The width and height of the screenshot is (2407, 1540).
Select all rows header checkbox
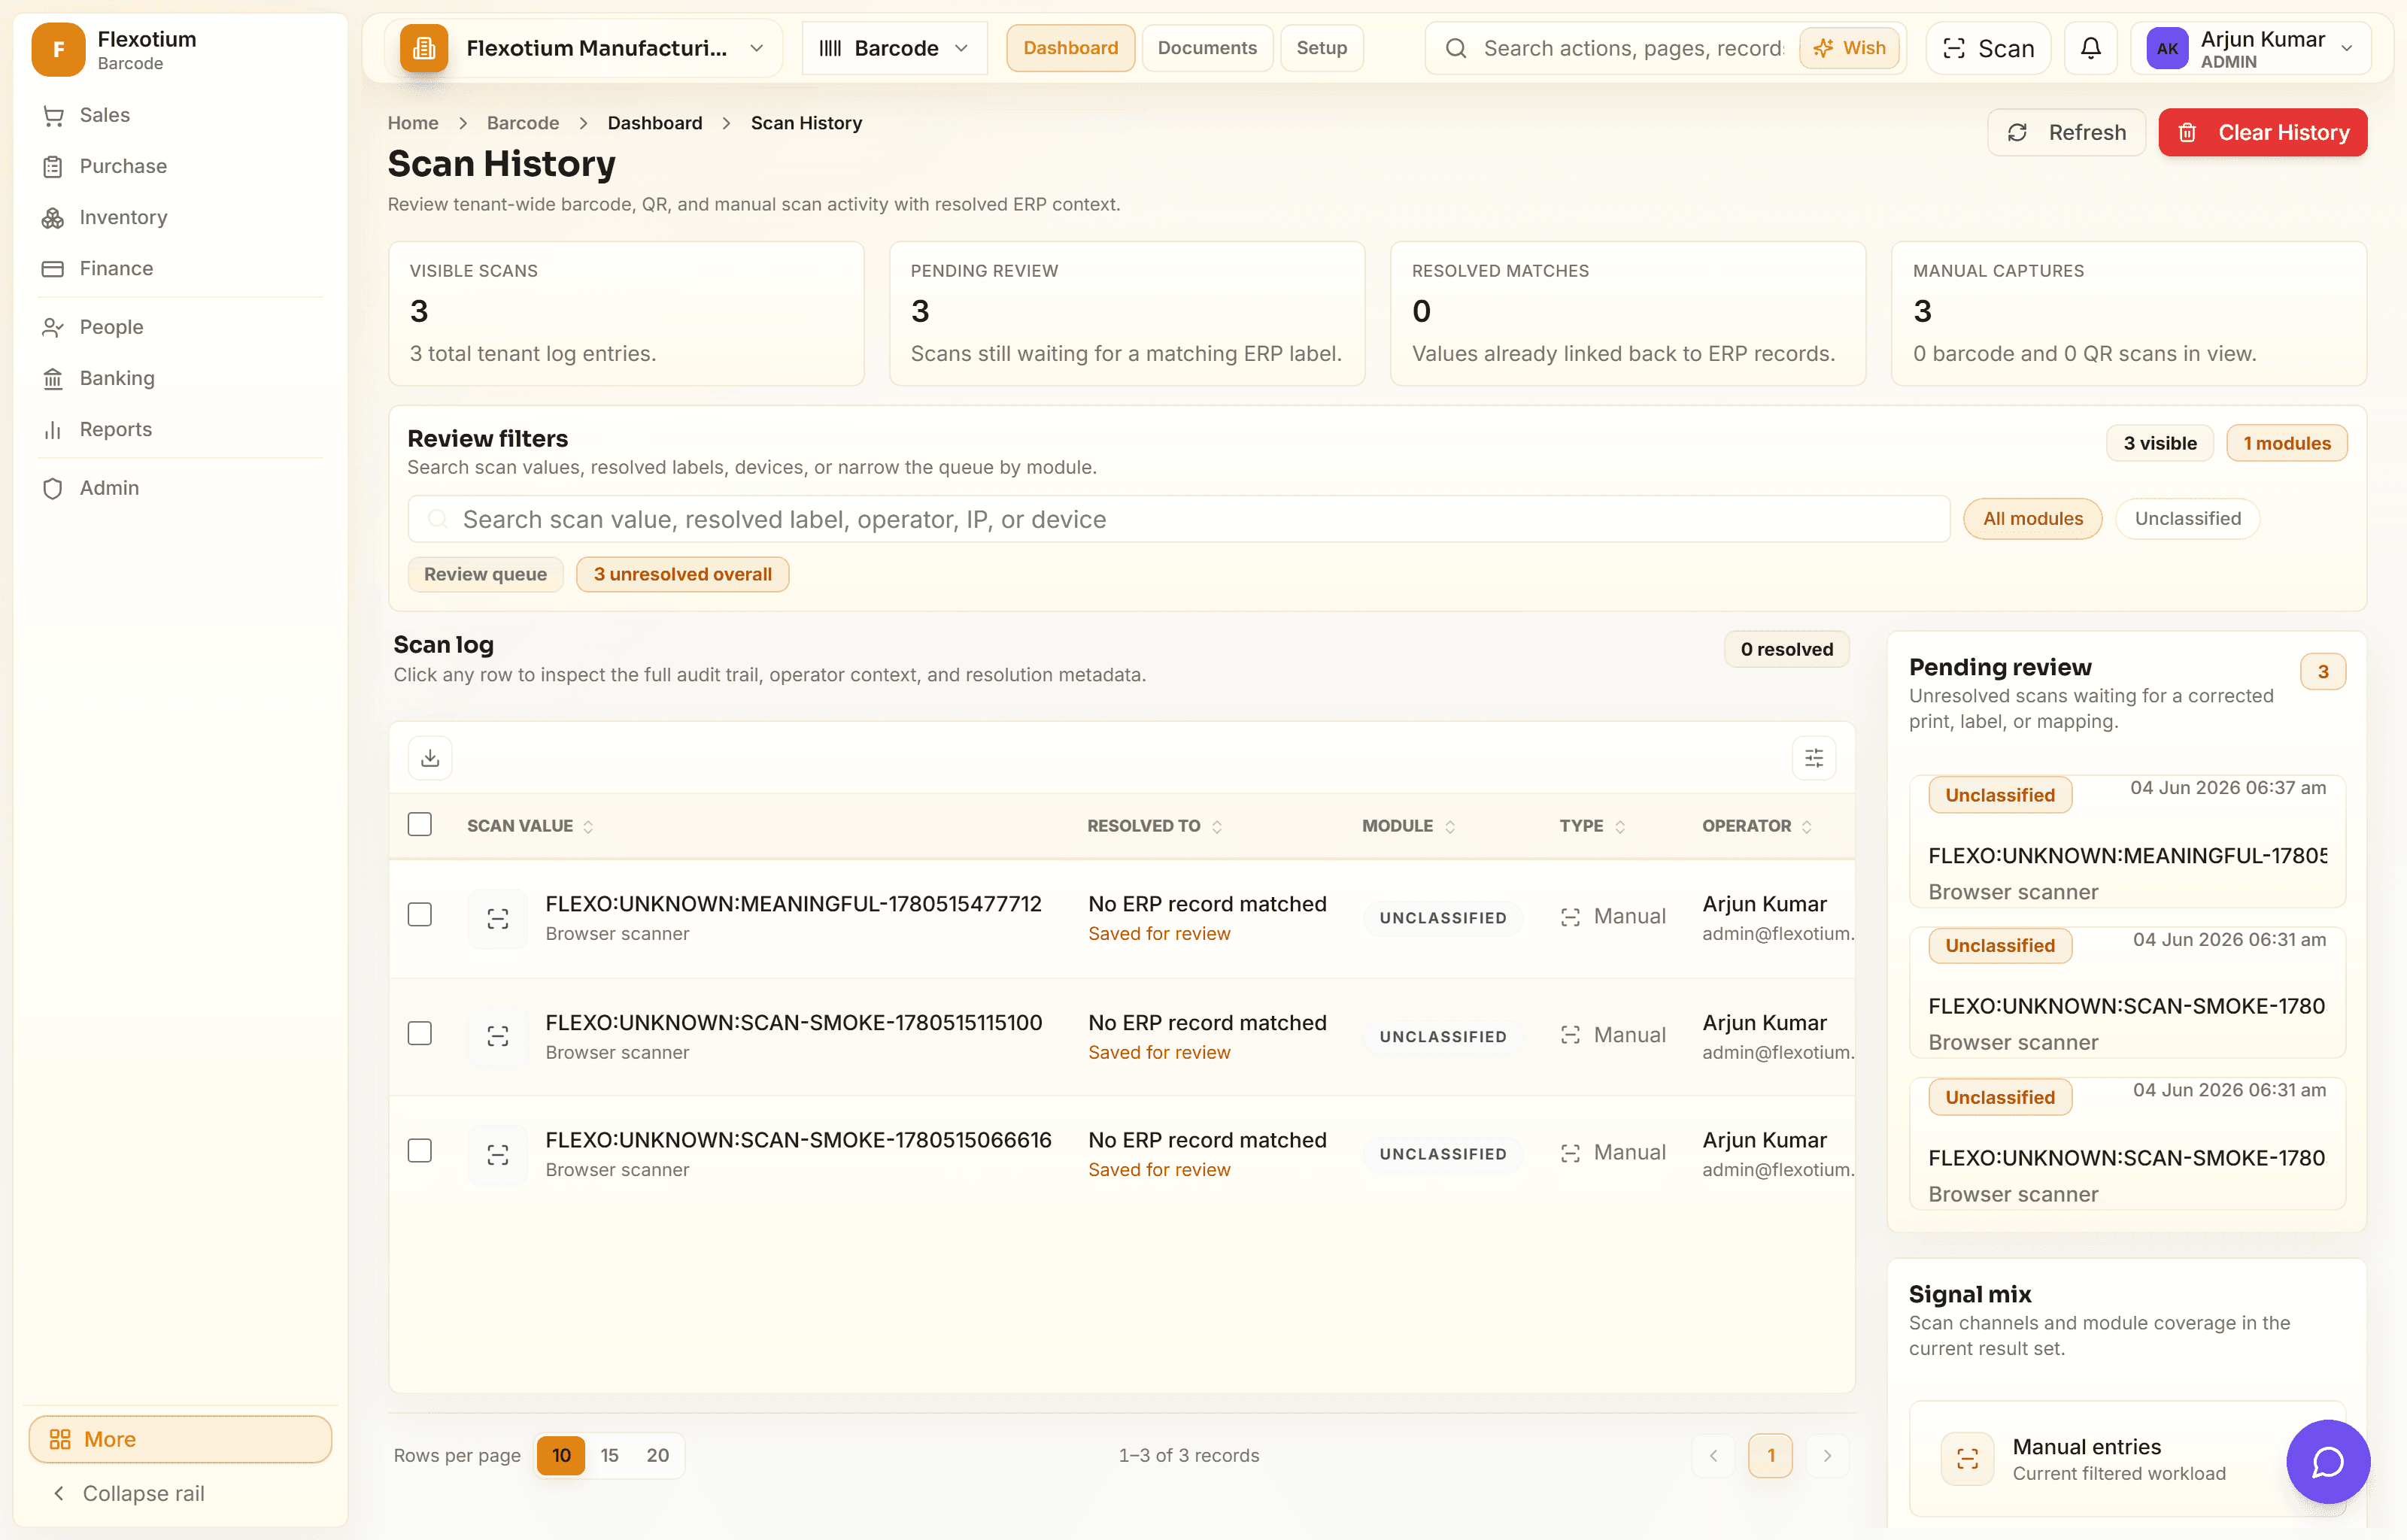(x=420, y=824)
